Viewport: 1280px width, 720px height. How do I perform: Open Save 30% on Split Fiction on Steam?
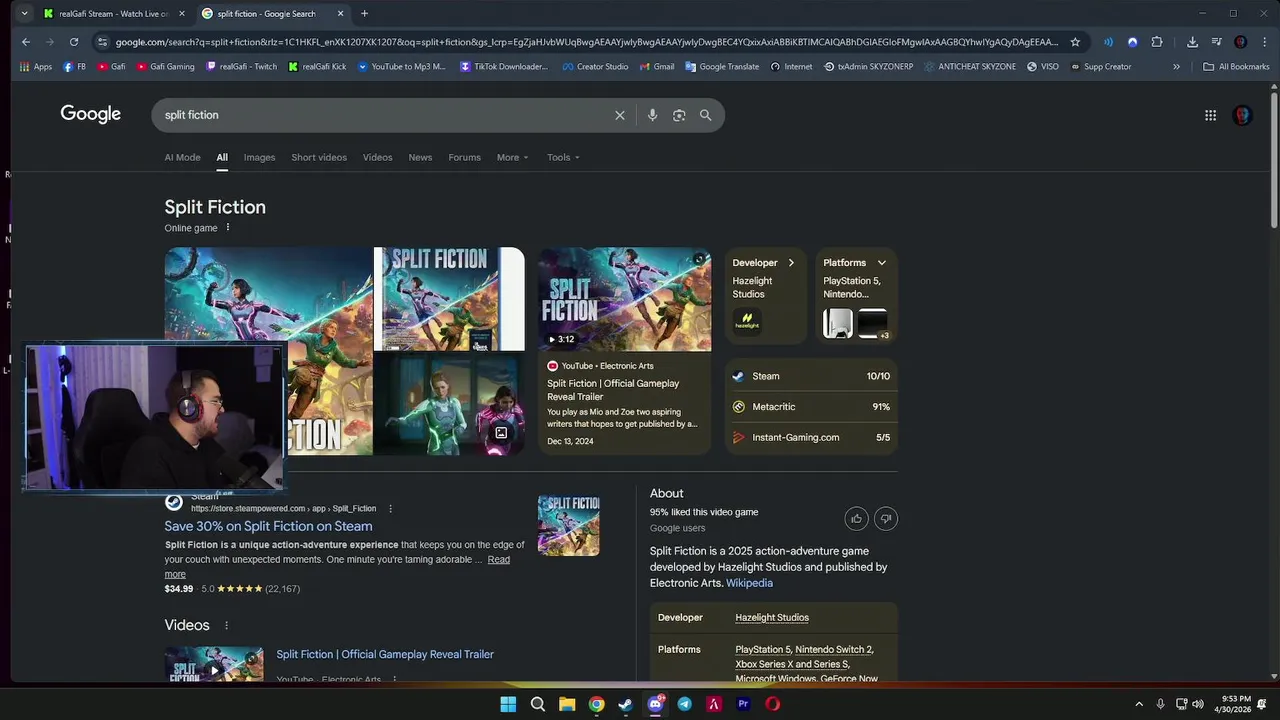pyautogui.click(x=268, y=526)
